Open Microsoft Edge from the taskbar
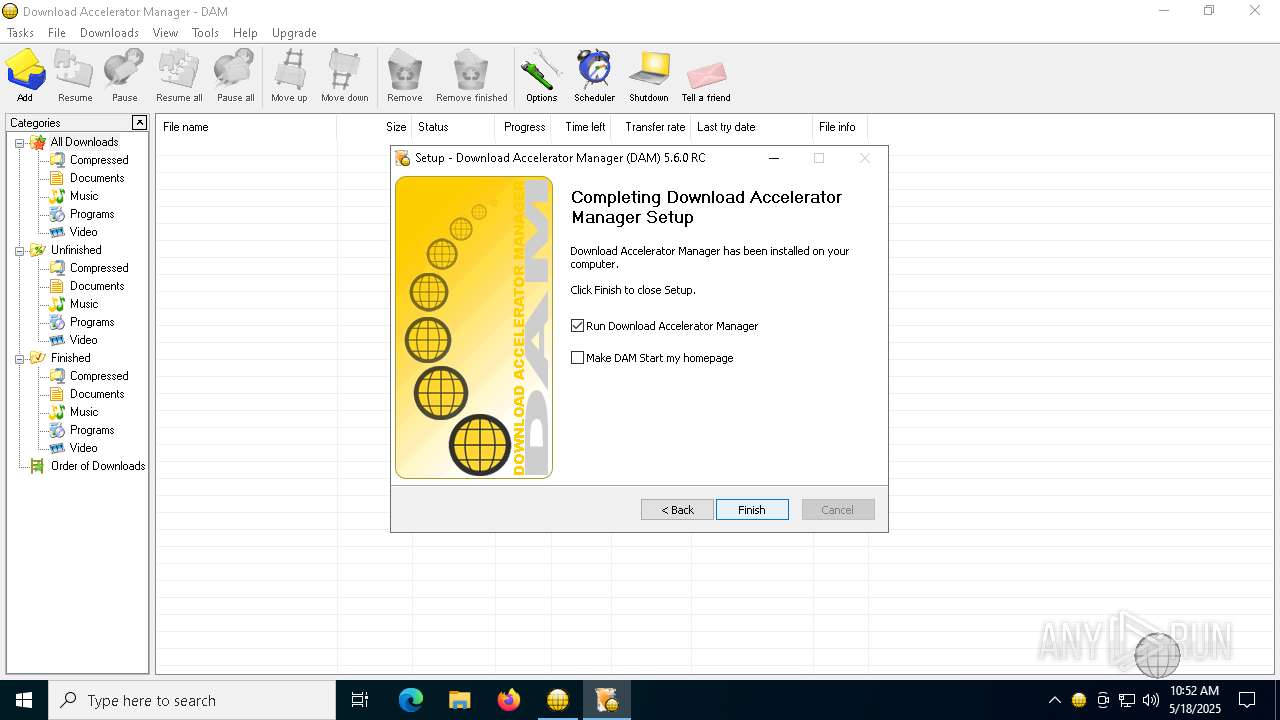 (411, 700)
